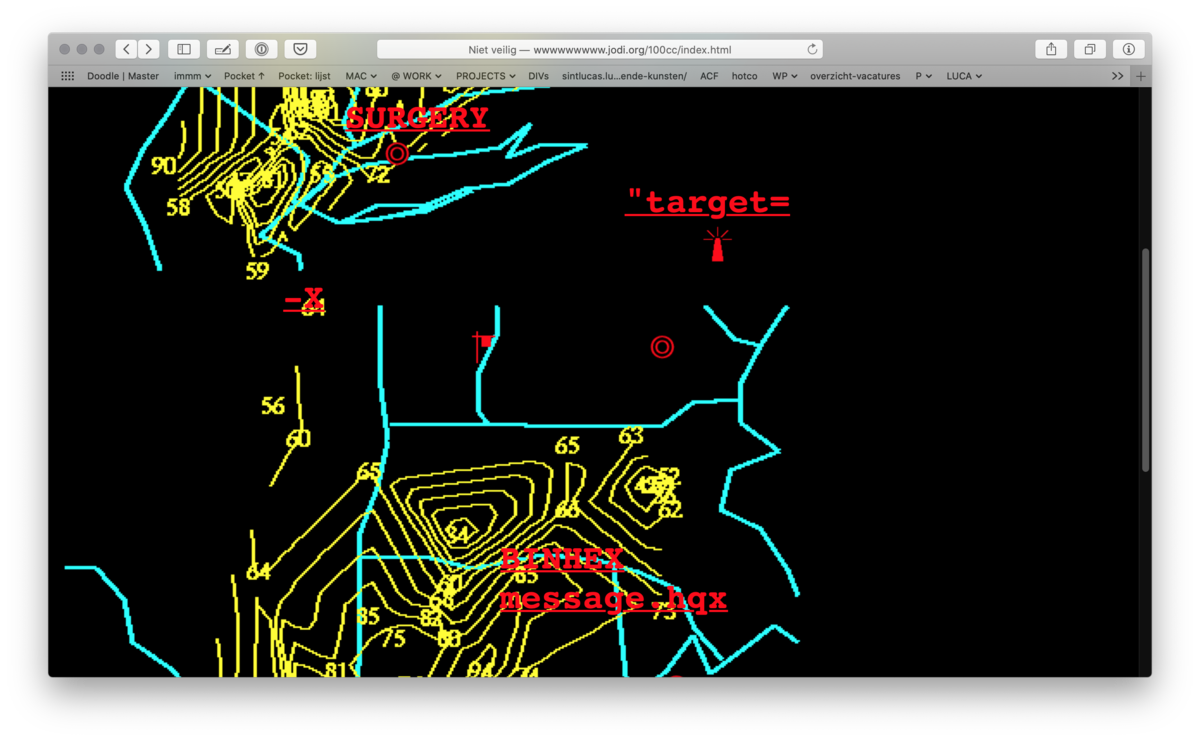Screen dimensions: 1200x741
Task: Click the back navigation arrow
Action: coord(127,49)
